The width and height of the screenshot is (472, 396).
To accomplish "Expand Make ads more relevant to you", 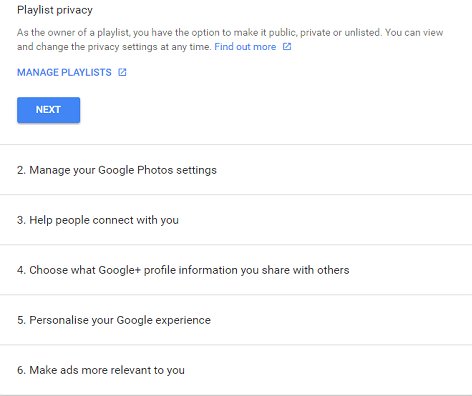I will coord(236,370).
